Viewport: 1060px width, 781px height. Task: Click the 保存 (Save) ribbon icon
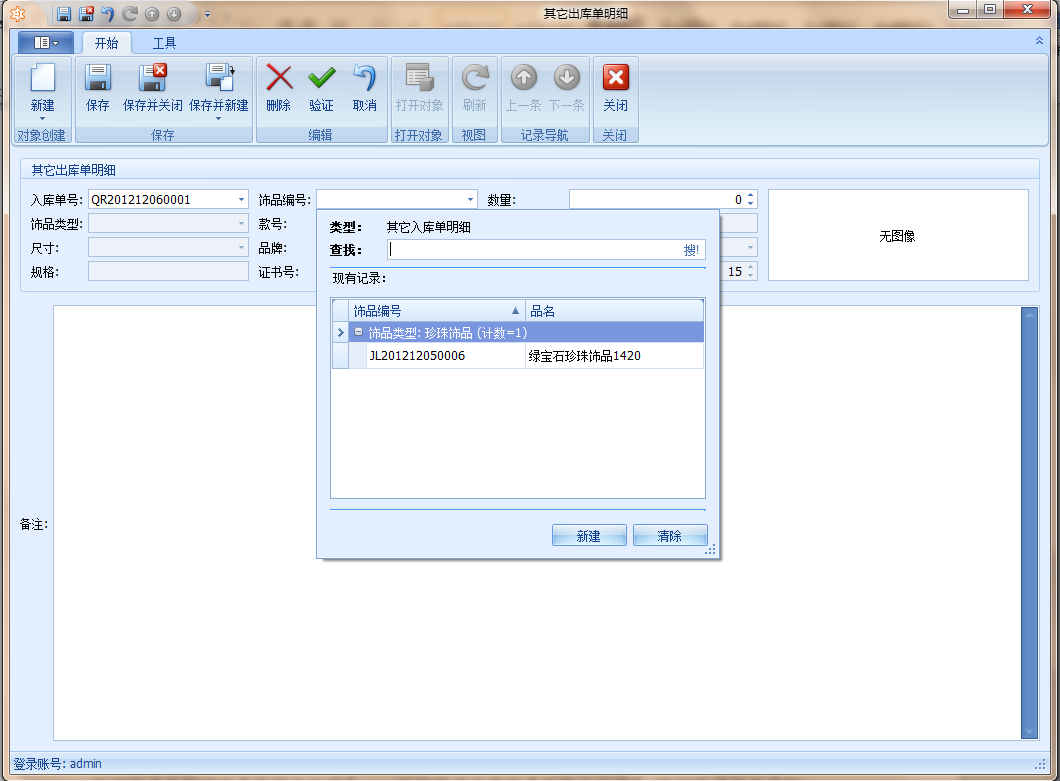[x=97, y=78]
